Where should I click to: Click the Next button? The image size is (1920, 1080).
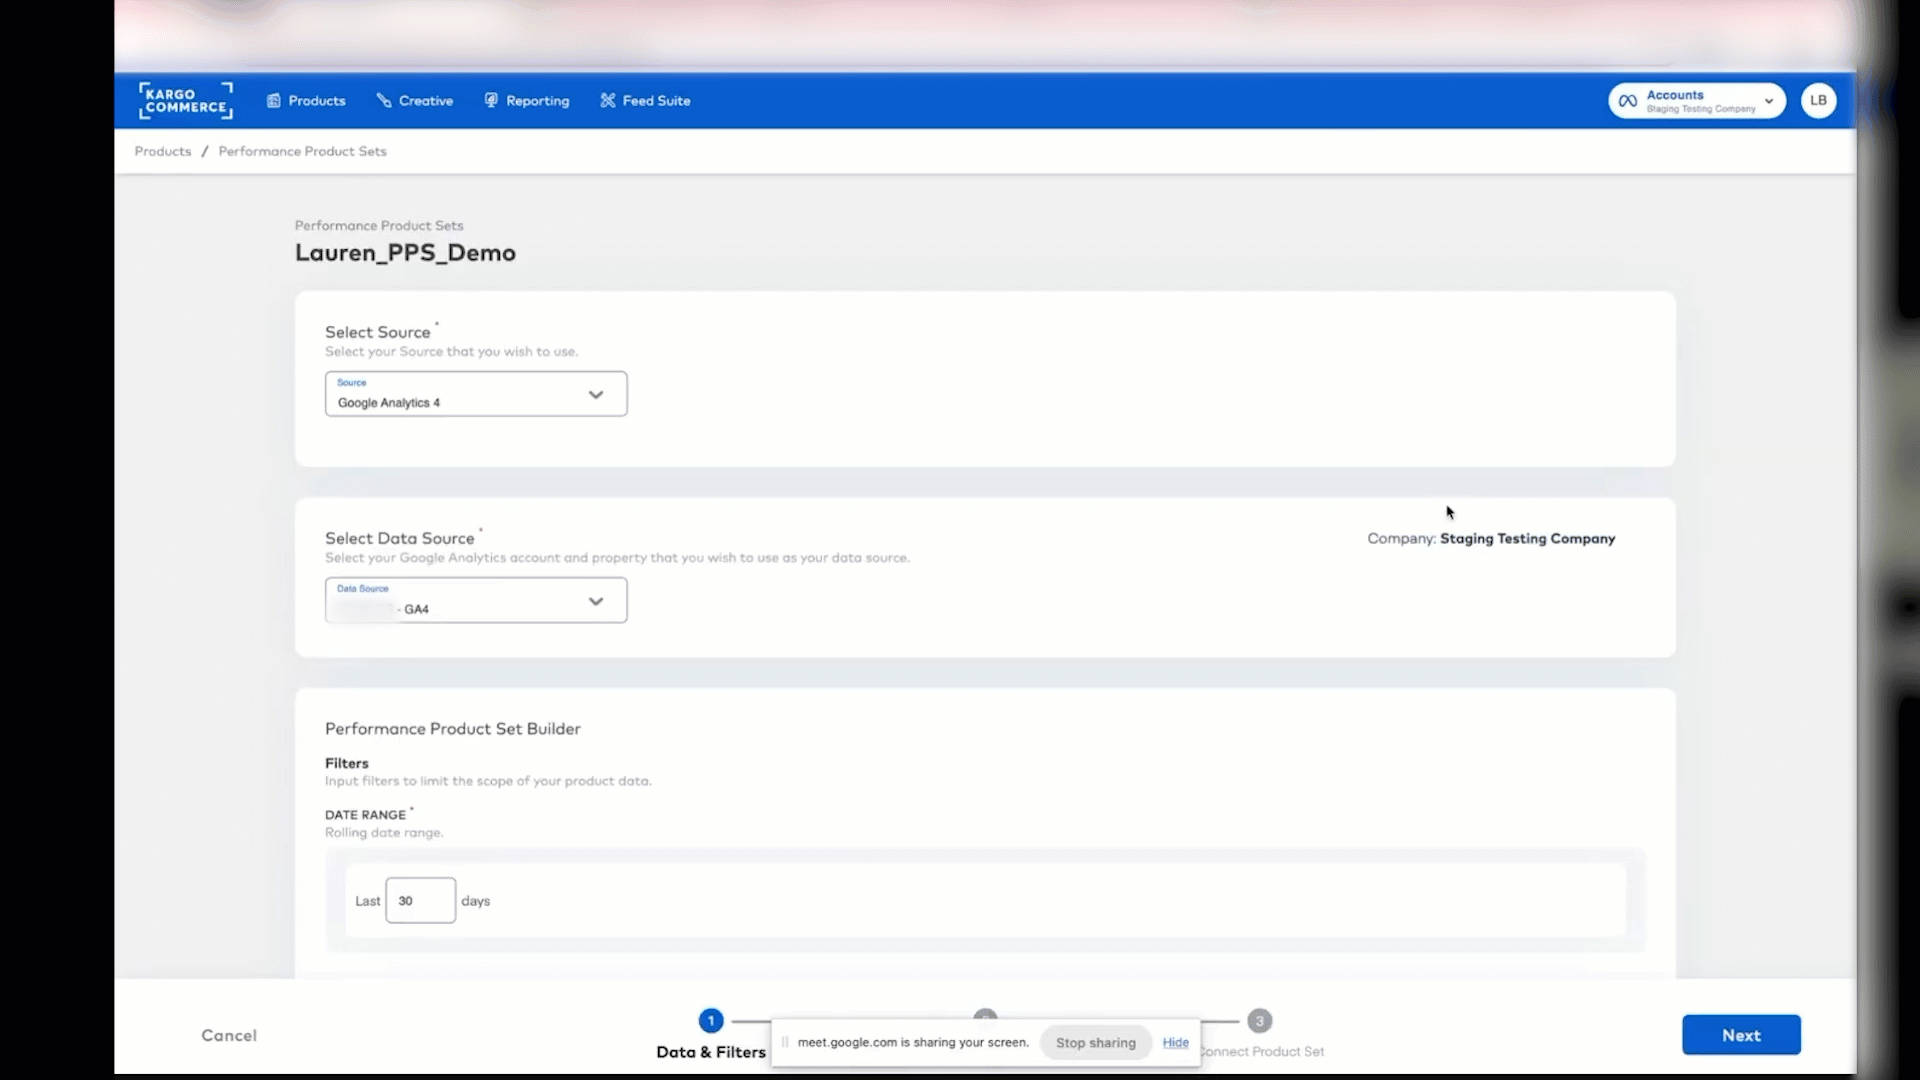click(1740, 1035)
